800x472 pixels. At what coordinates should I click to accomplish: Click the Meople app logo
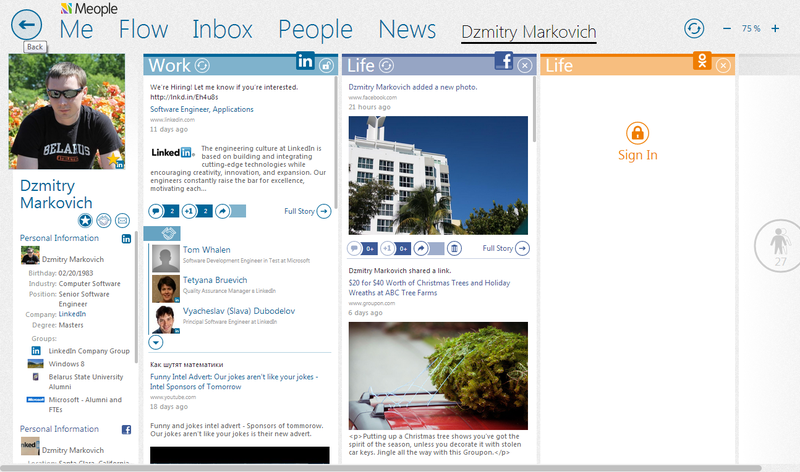pos(89,9)
